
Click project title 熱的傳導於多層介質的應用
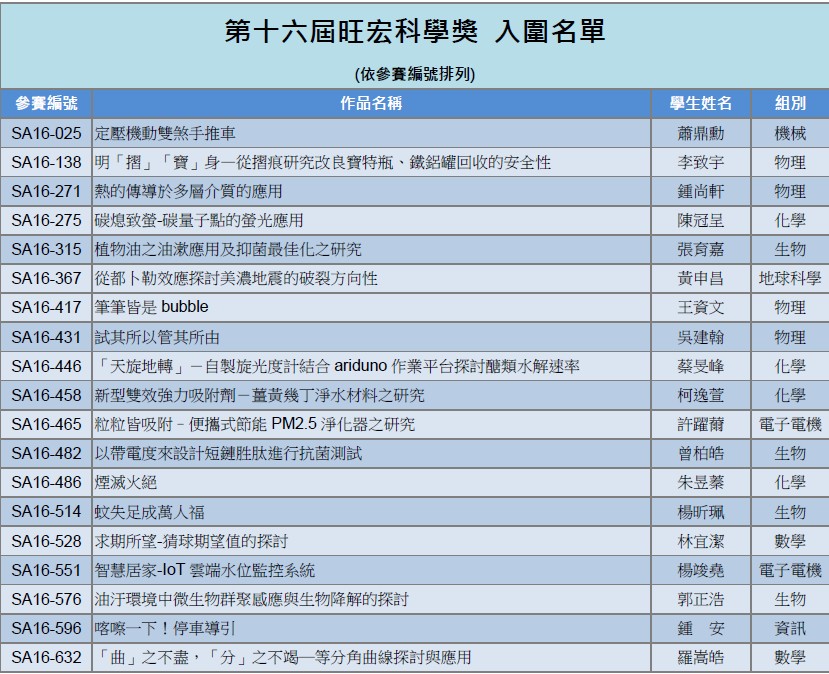pyautogui.click(x=188, y=191)
